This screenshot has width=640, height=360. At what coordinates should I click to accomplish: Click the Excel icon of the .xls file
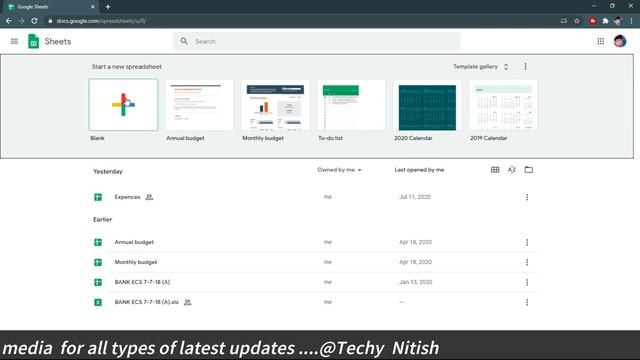click(x=98, y=302)
